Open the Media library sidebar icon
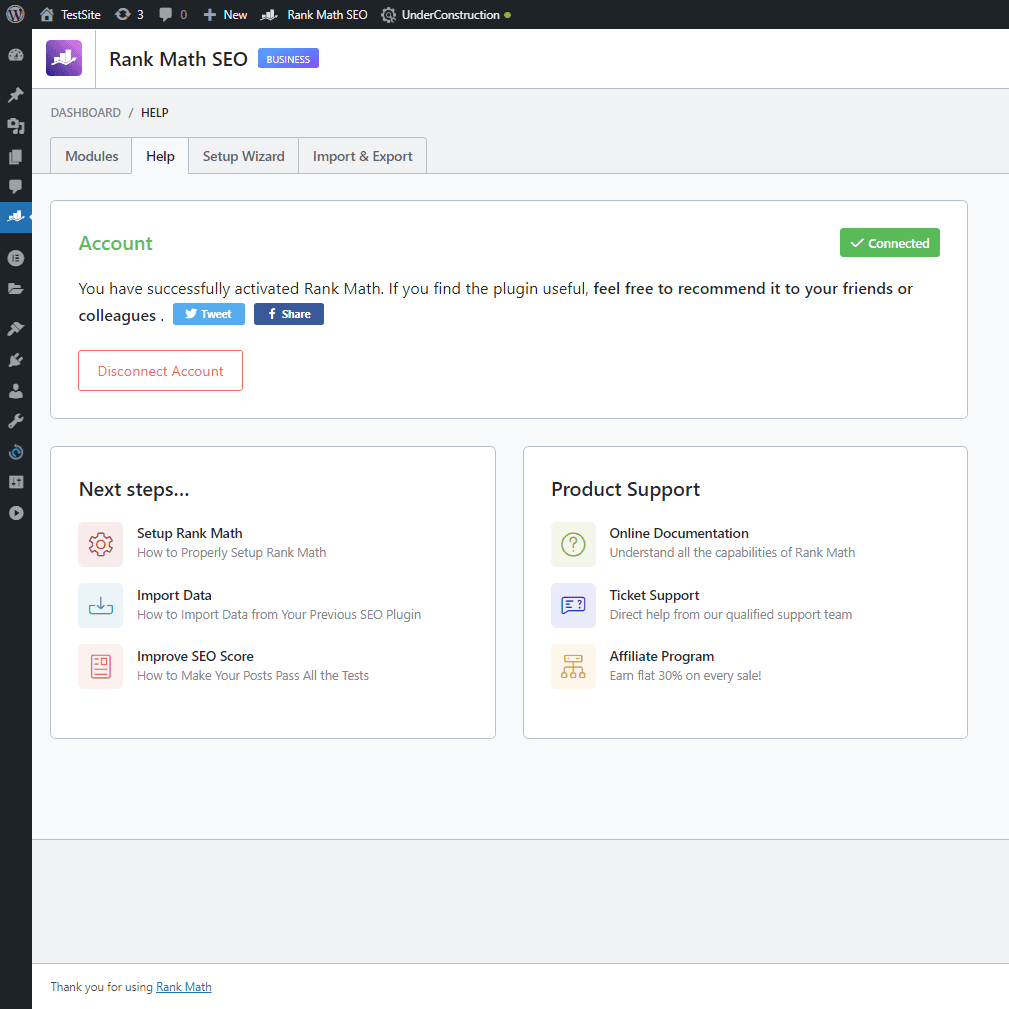Viewport: 1009px width, 1009px height. pos(15,125)
